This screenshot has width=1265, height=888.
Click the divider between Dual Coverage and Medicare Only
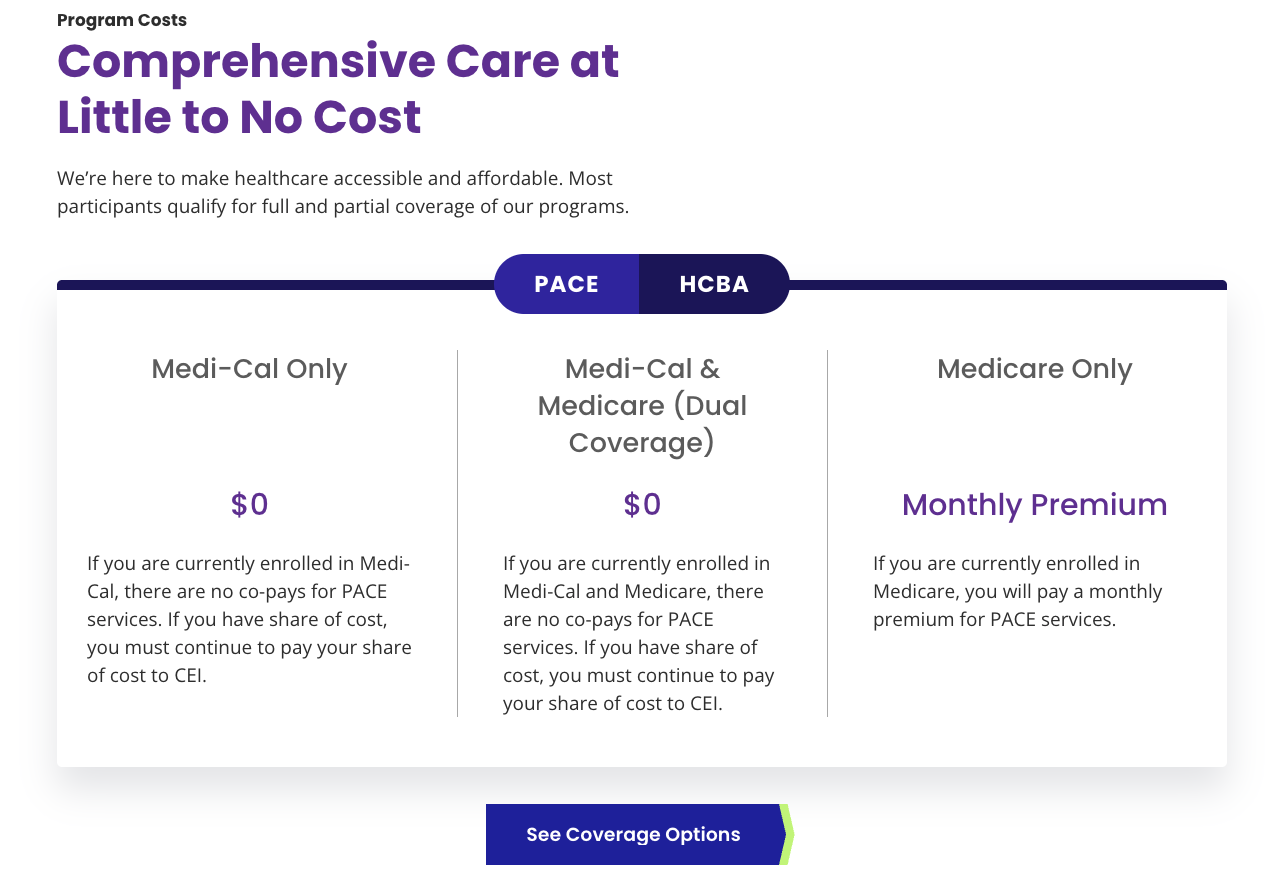(827, 533)
